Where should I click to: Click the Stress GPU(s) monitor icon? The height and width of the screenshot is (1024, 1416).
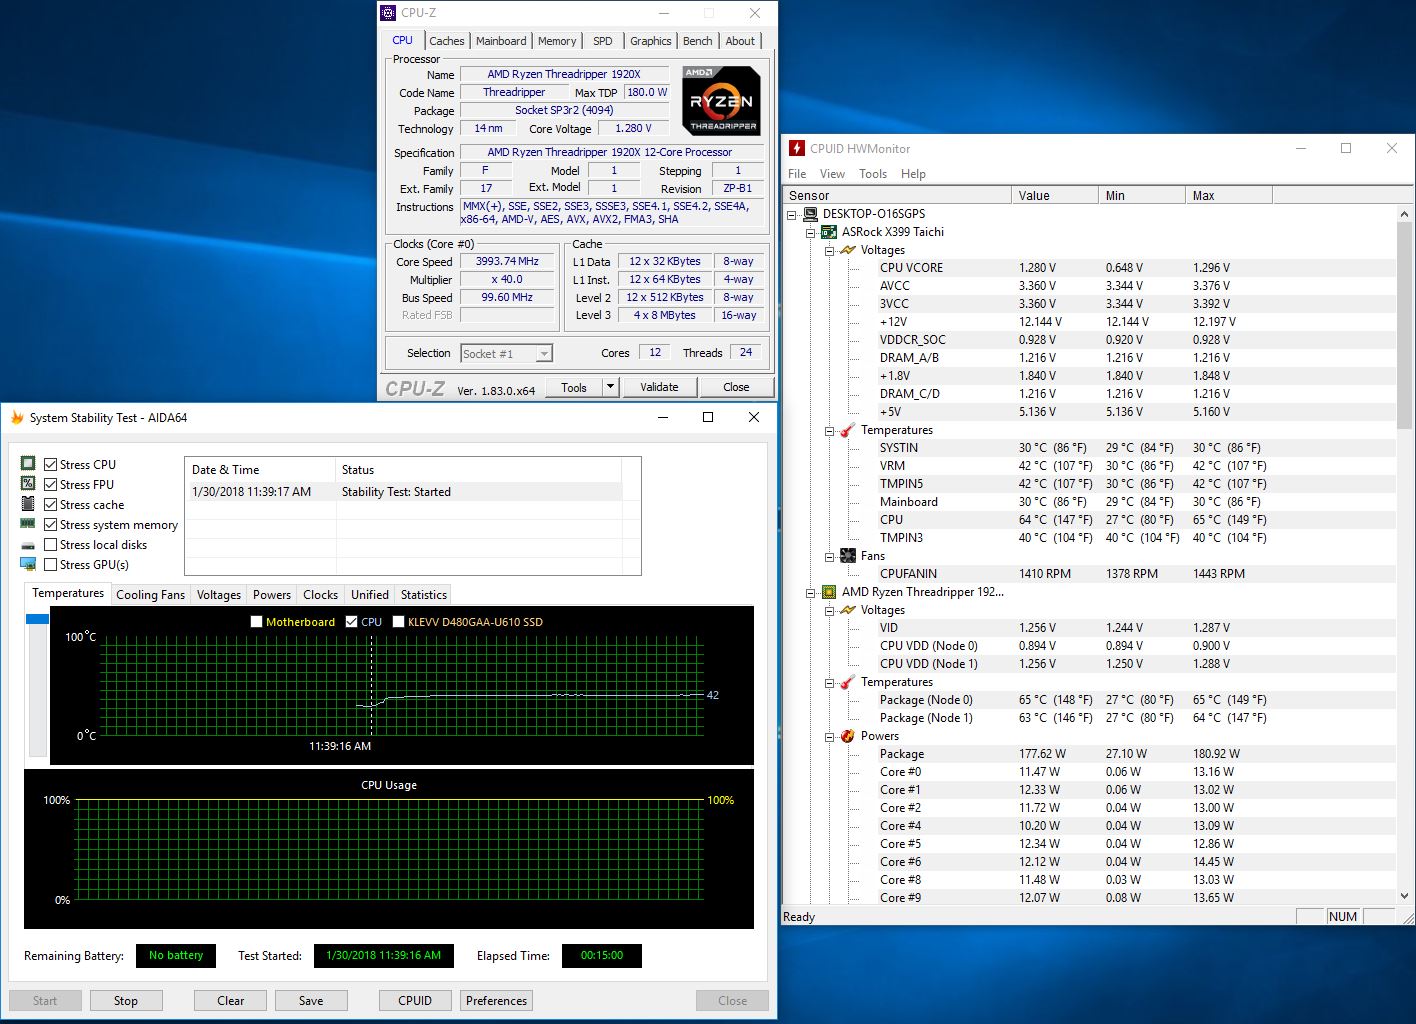point(28,565)
